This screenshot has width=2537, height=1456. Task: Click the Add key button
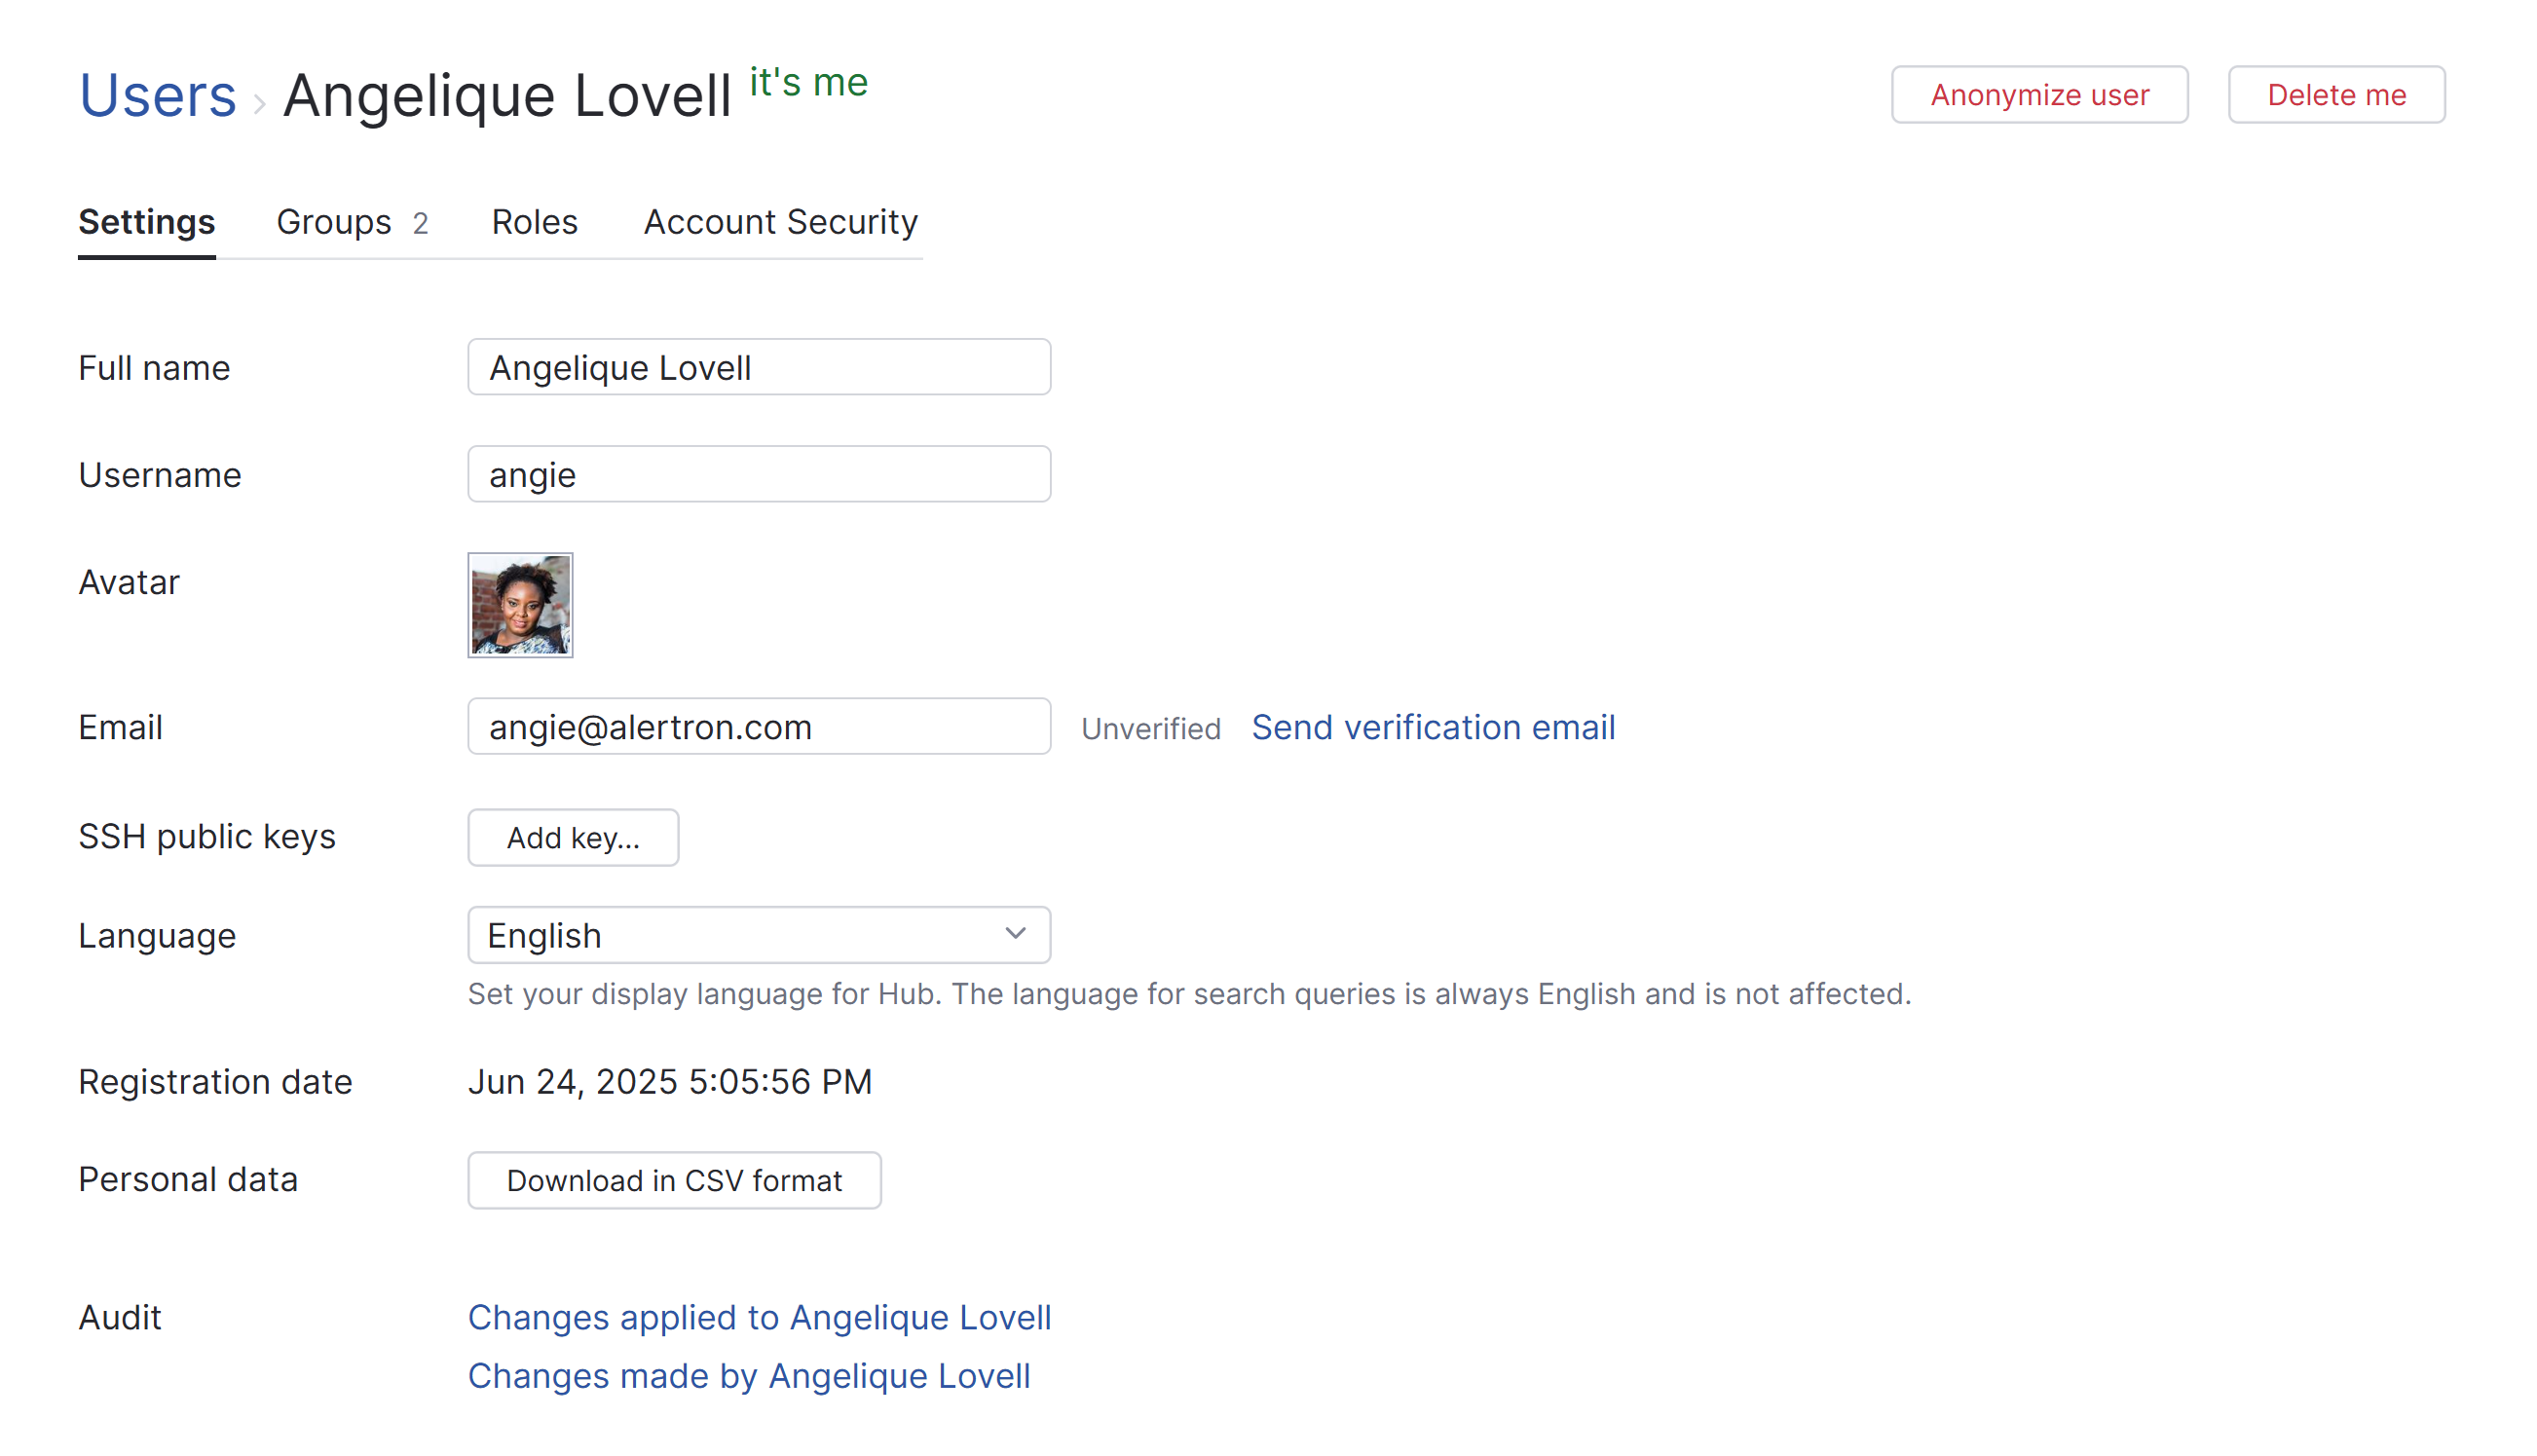pos(572,838)
